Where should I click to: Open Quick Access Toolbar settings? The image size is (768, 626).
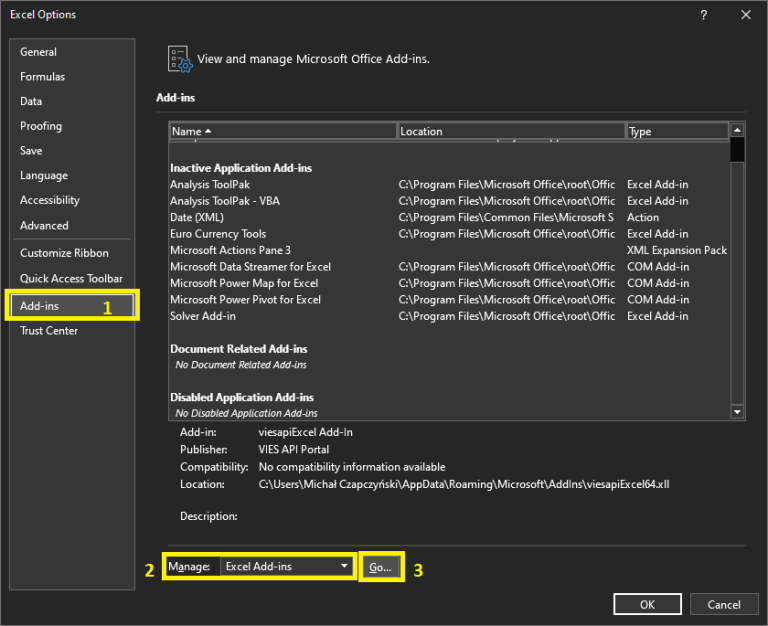point(71,279)
